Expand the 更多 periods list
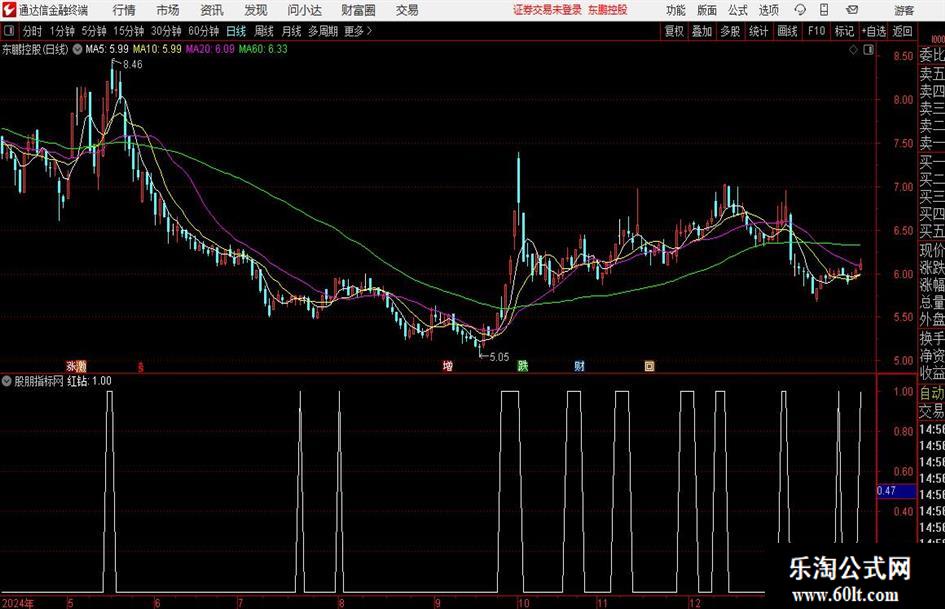Image resolution: width=945 pixels, height=609 pixels. pyautogui.click(x=358, y=31)
